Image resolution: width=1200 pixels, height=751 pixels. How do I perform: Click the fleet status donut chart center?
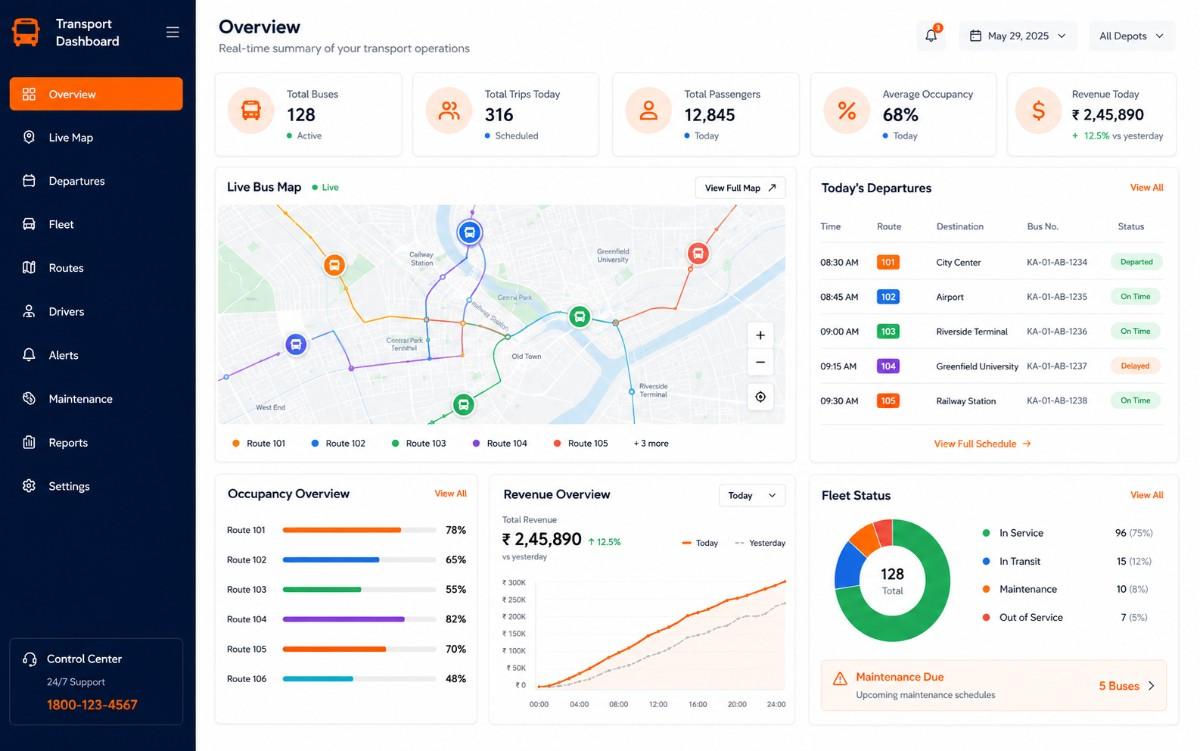(892, 580)
